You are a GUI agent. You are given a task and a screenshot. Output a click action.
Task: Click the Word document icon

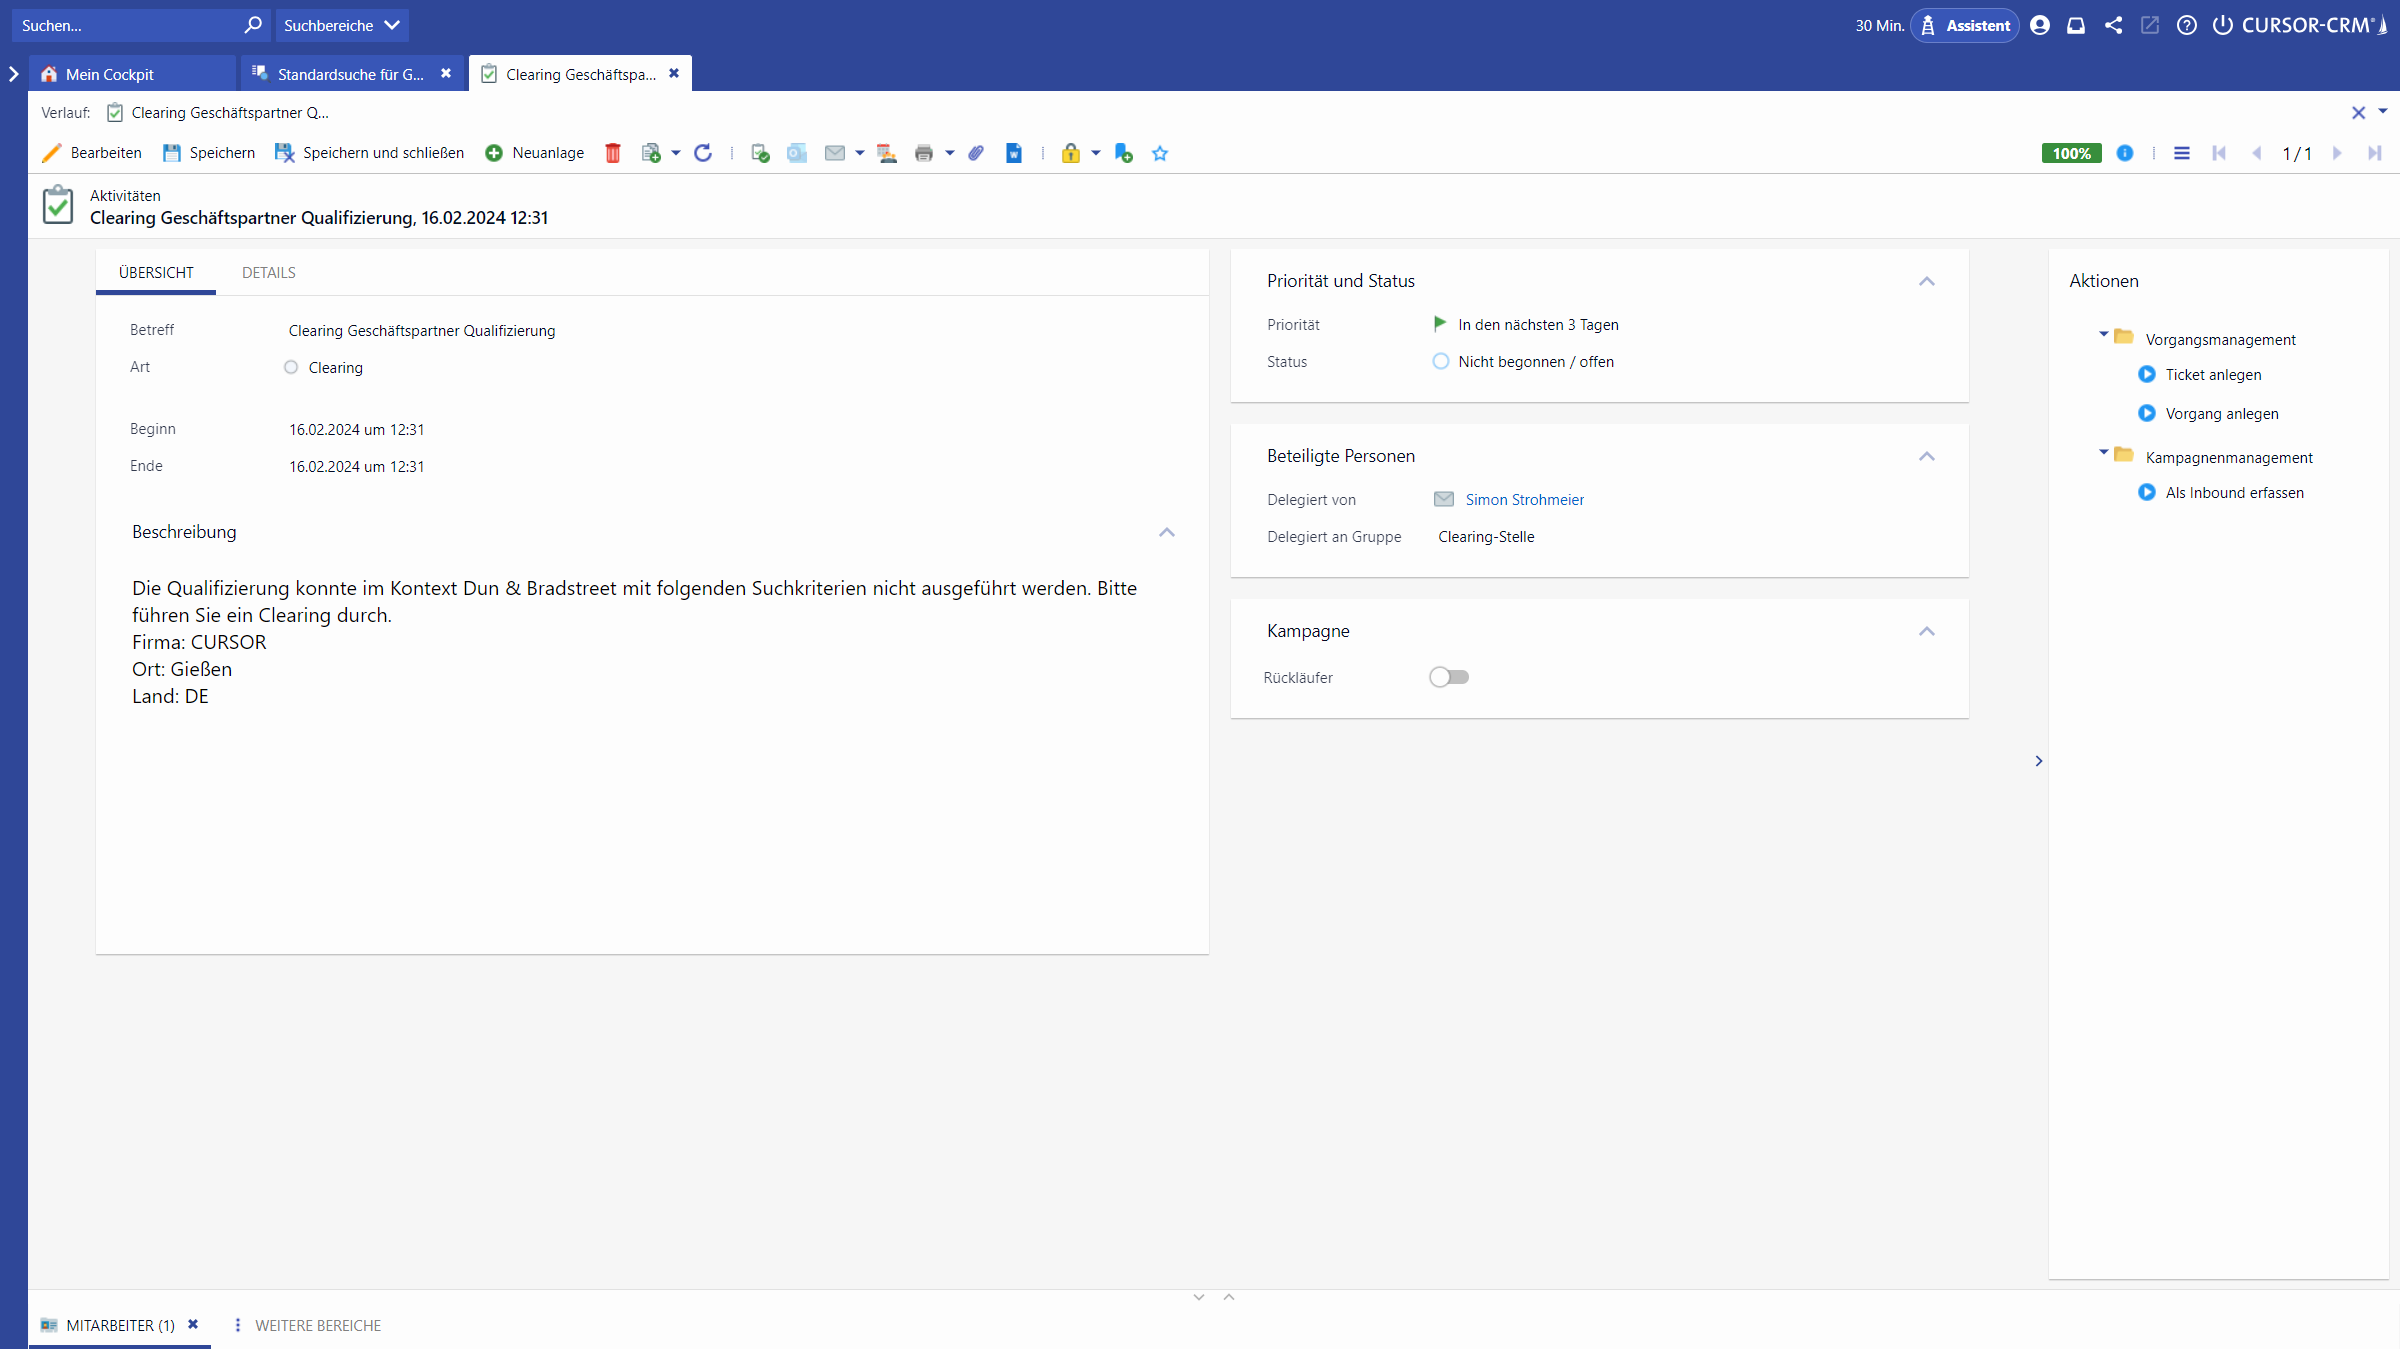click(x=1013, y=153)
